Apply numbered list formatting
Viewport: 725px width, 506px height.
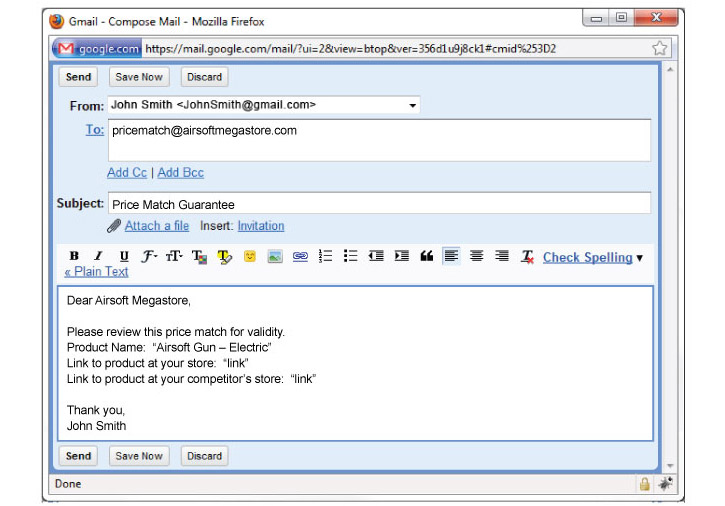[x=325, y=257]
